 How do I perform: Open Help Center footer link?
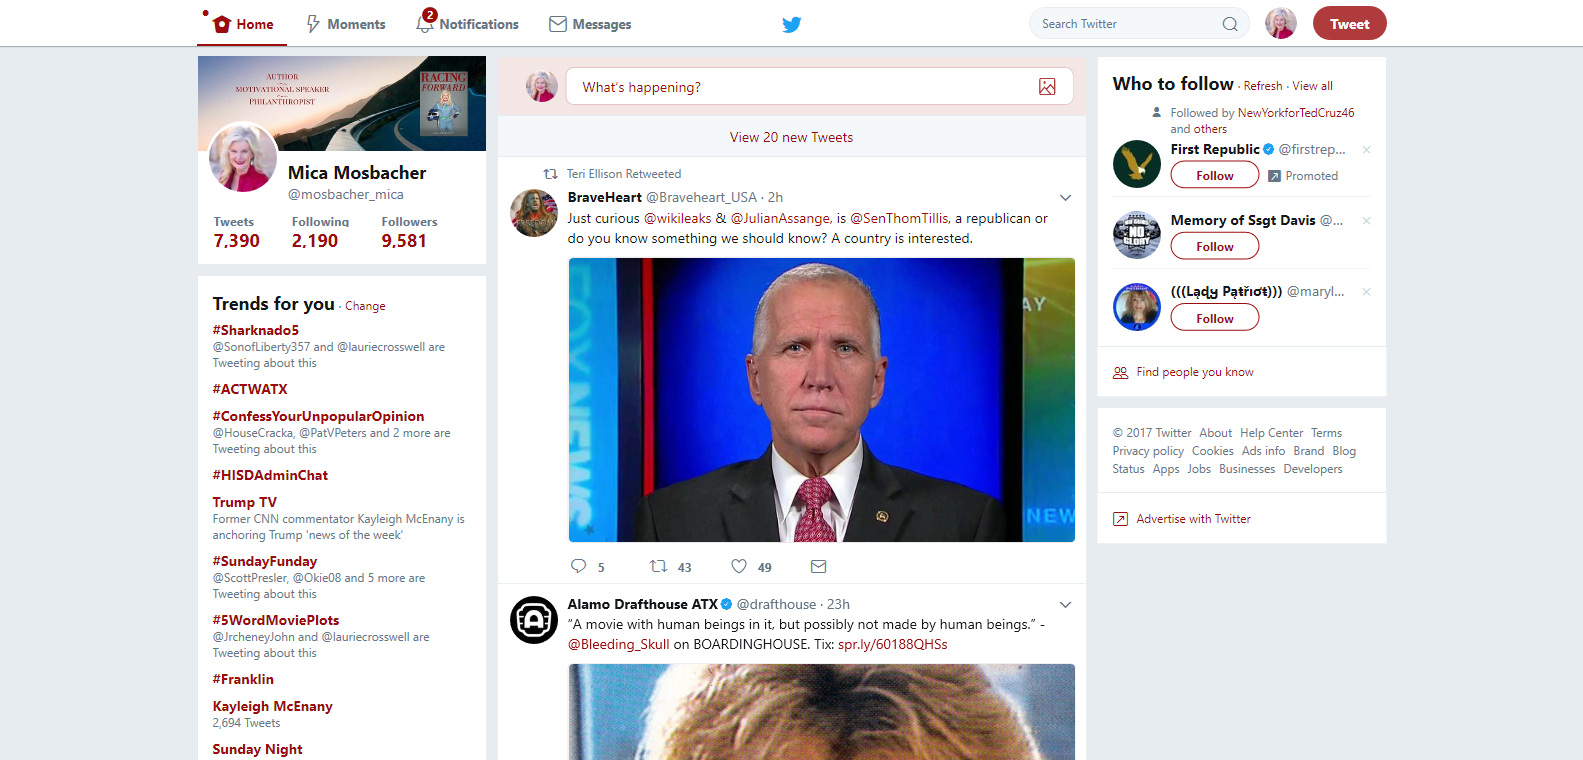1271,433
